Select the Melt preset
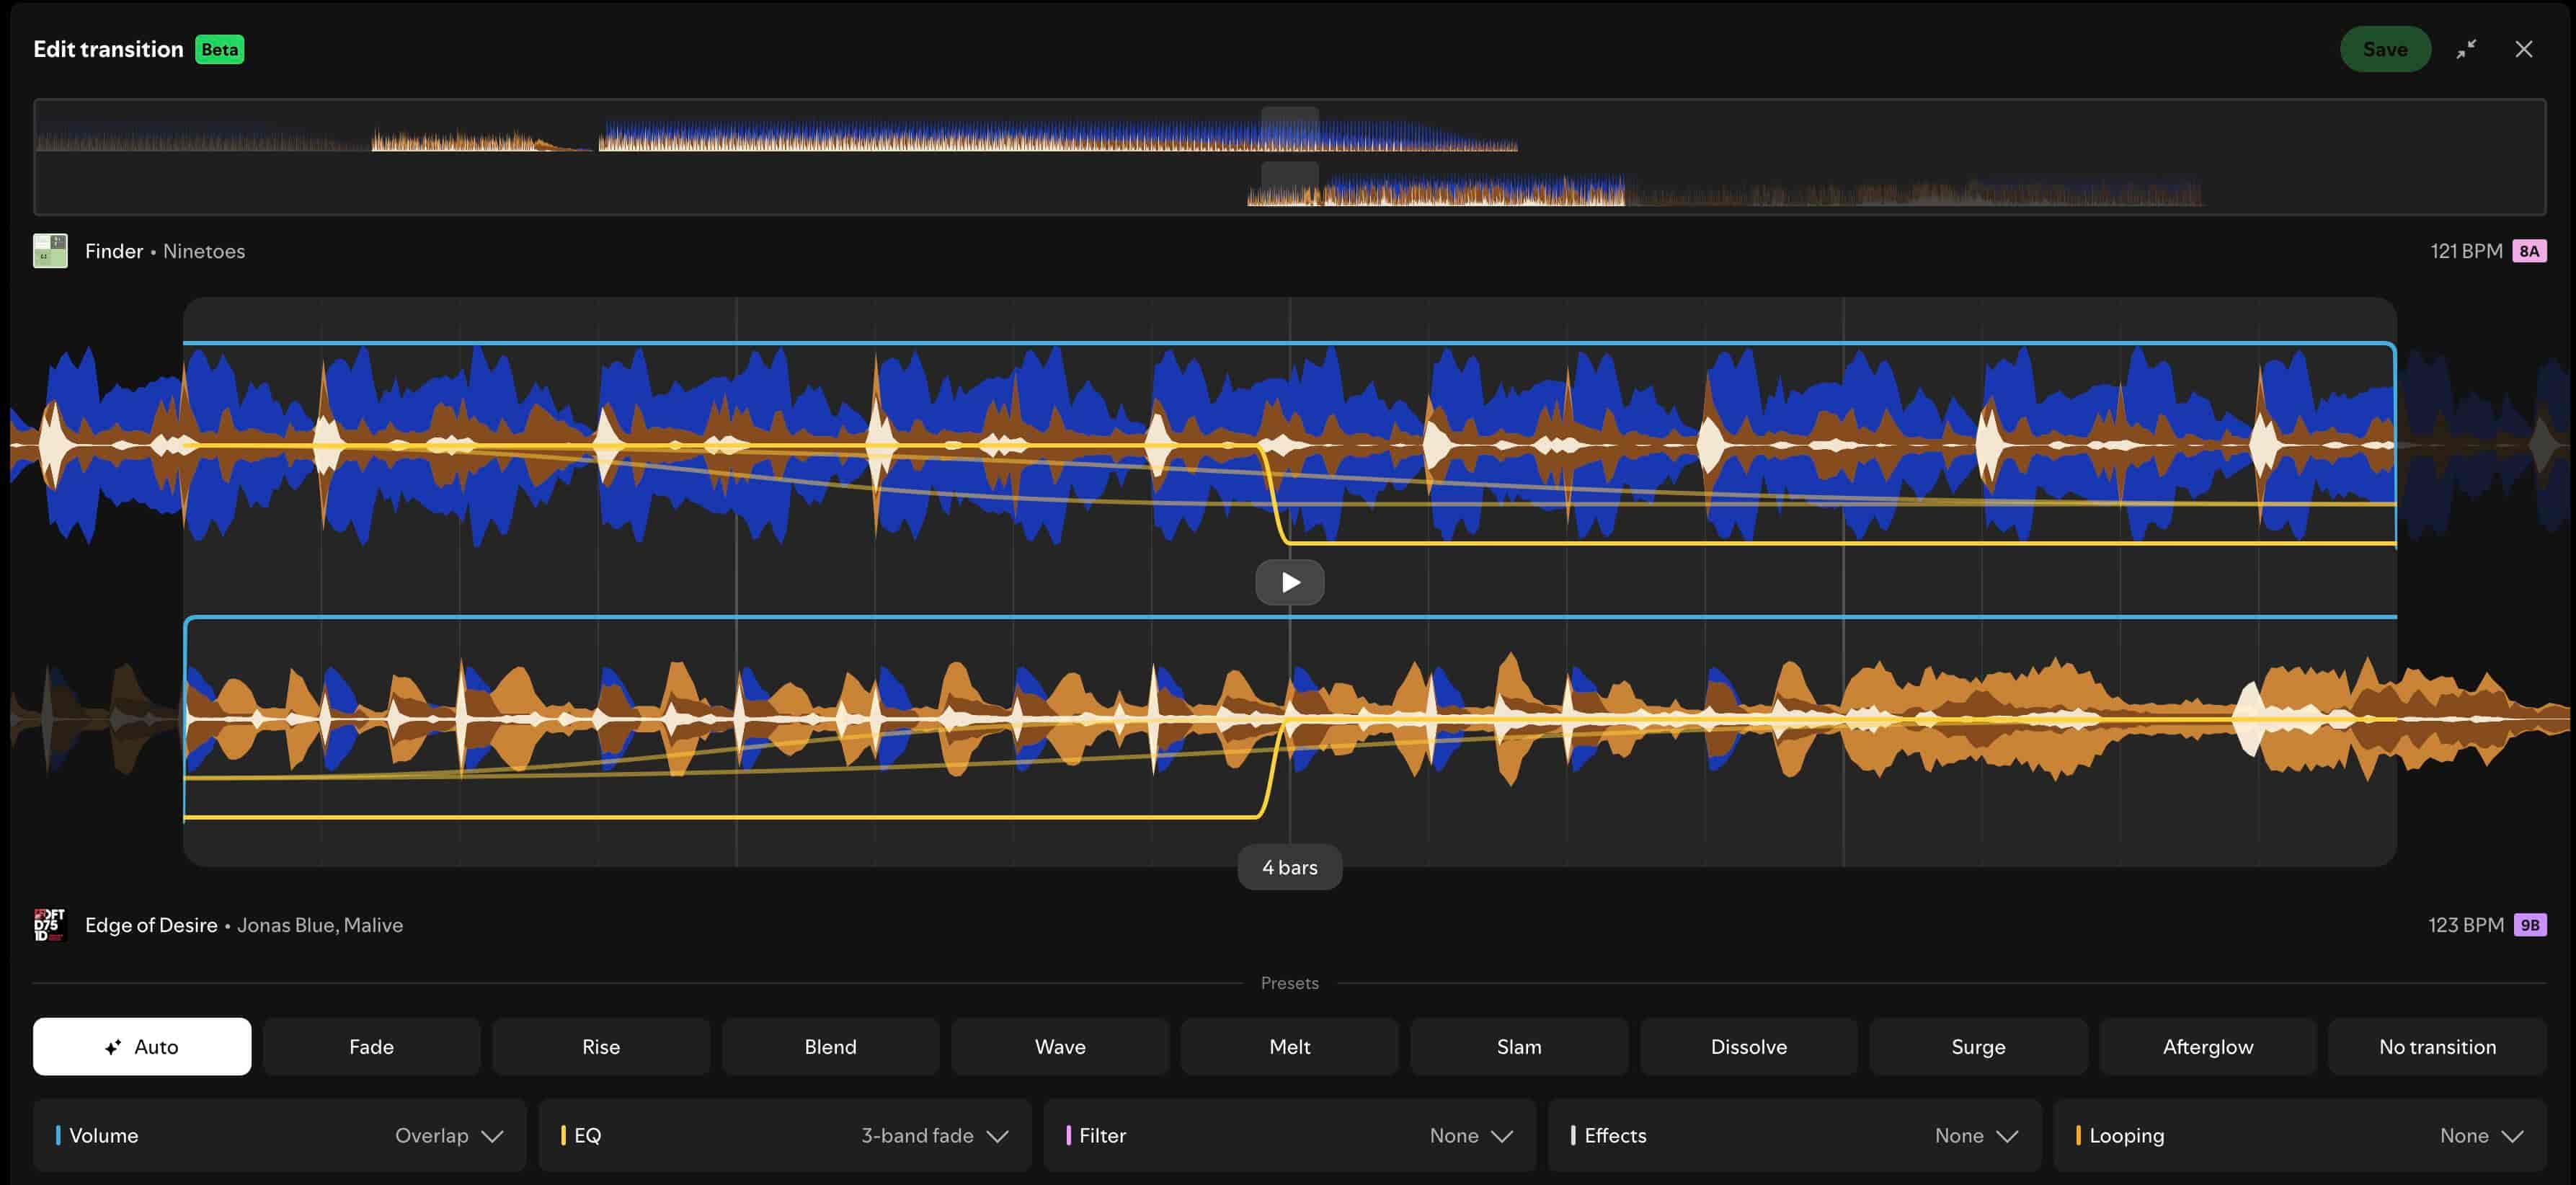The image size is (2576, 1185). click(x=1289, y=1046)
